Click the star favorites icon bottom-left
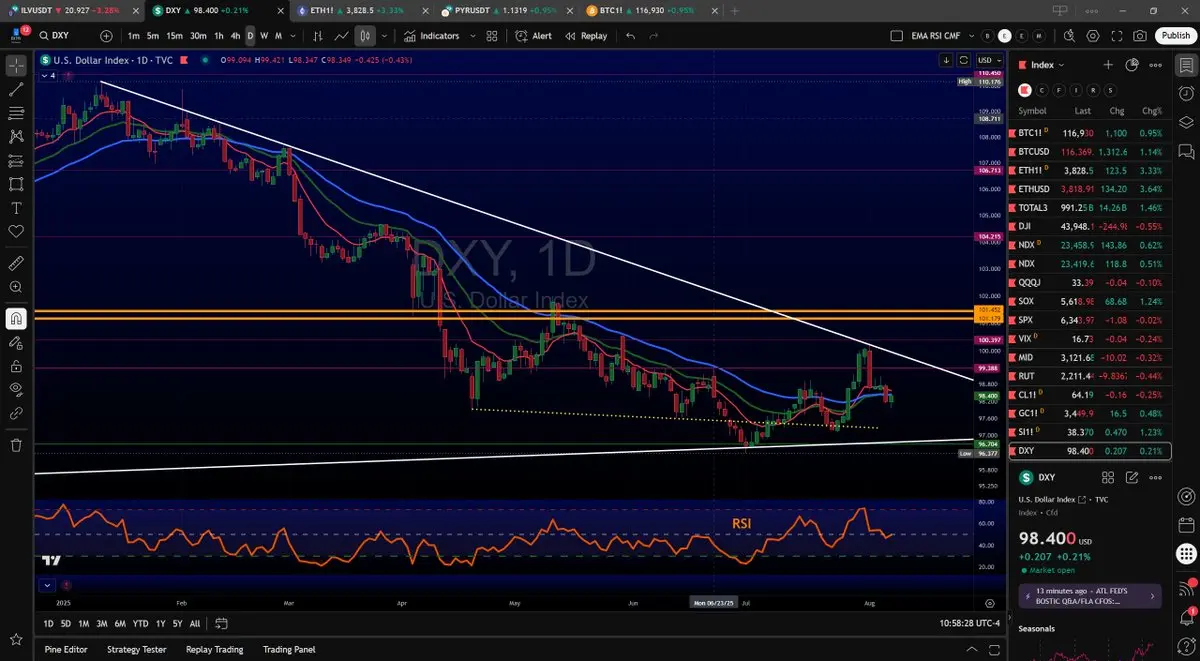This screenshot has height=661, width=1200. tap(16, 639)
